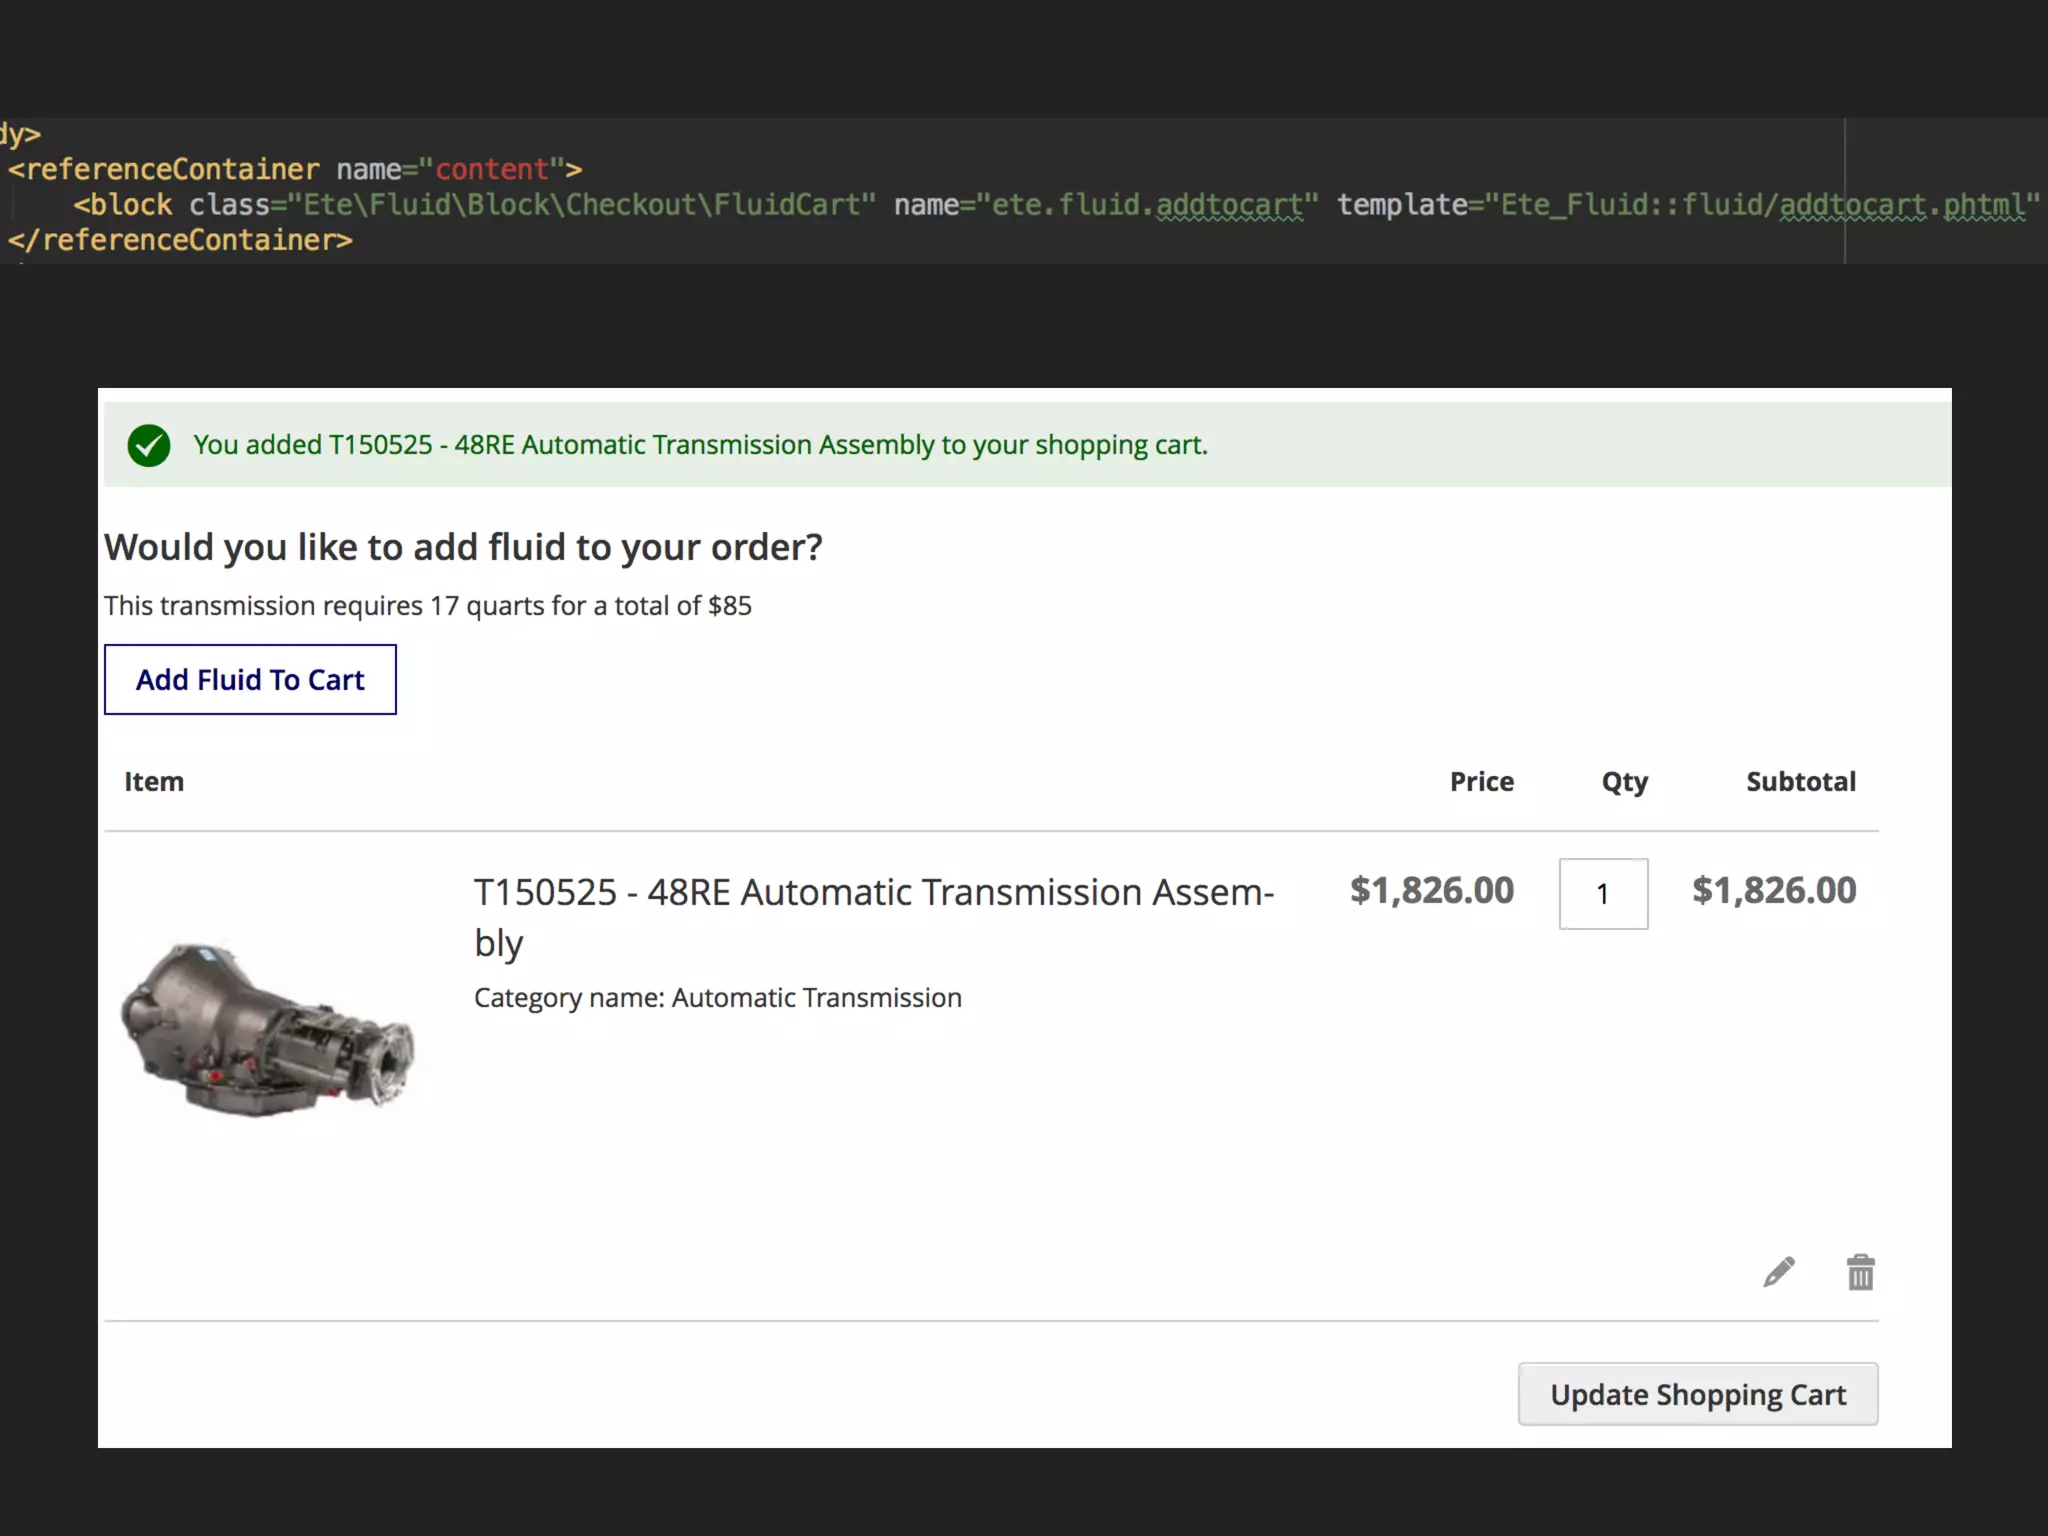Click the fluid order question heading
This screenshot has width=2048, height=1536.
coord(463,547)
